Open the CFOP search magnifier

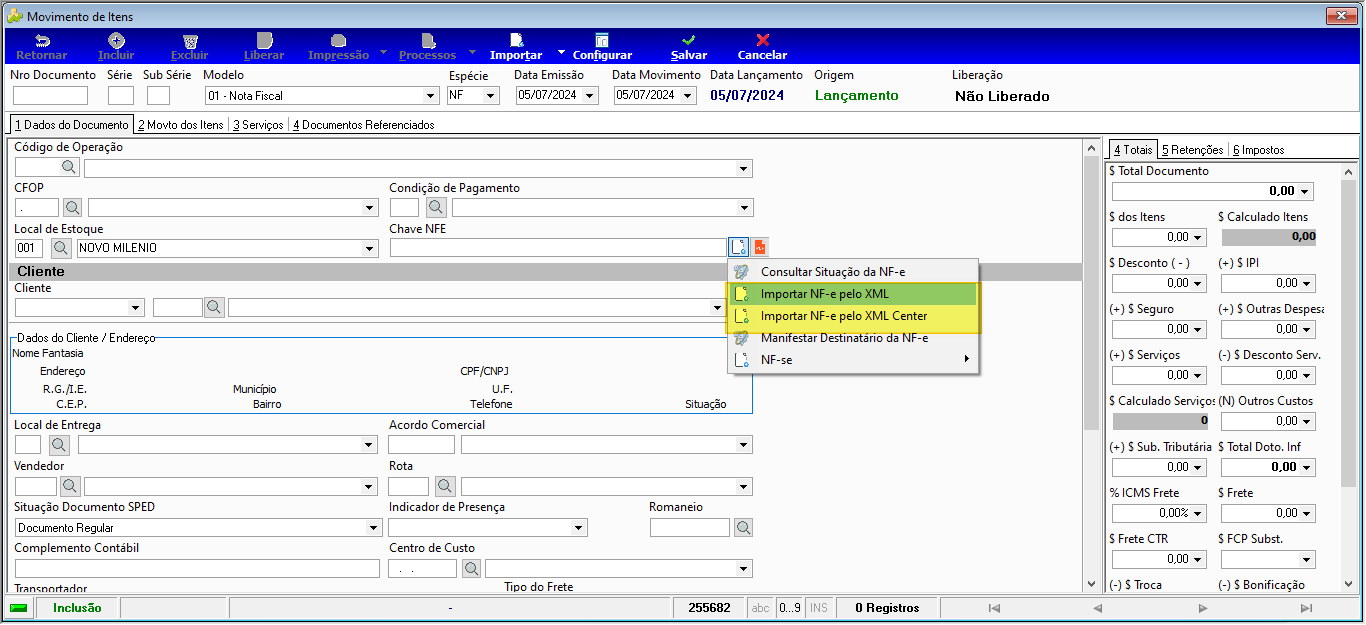click(73, 207)
